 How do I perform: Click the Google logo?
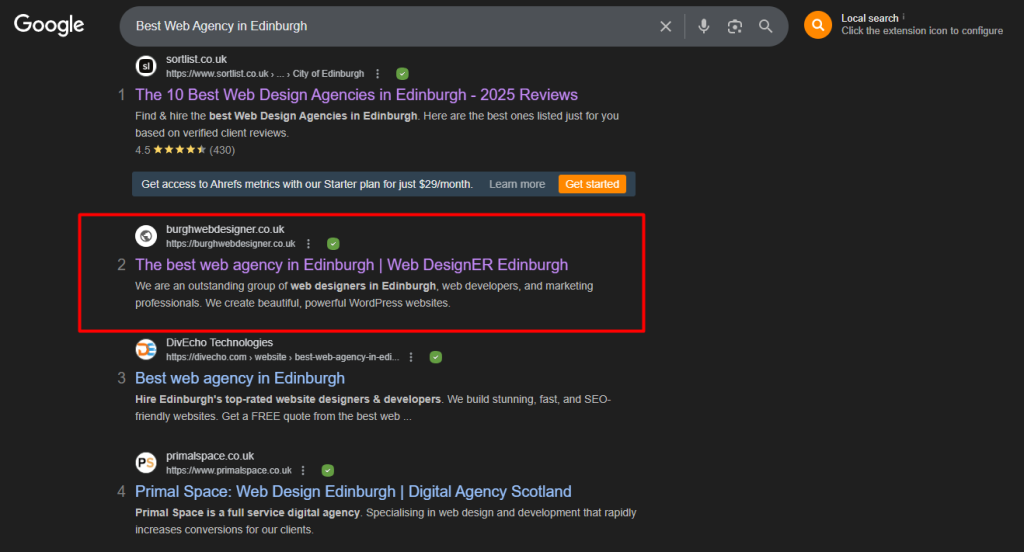(49, 26)
